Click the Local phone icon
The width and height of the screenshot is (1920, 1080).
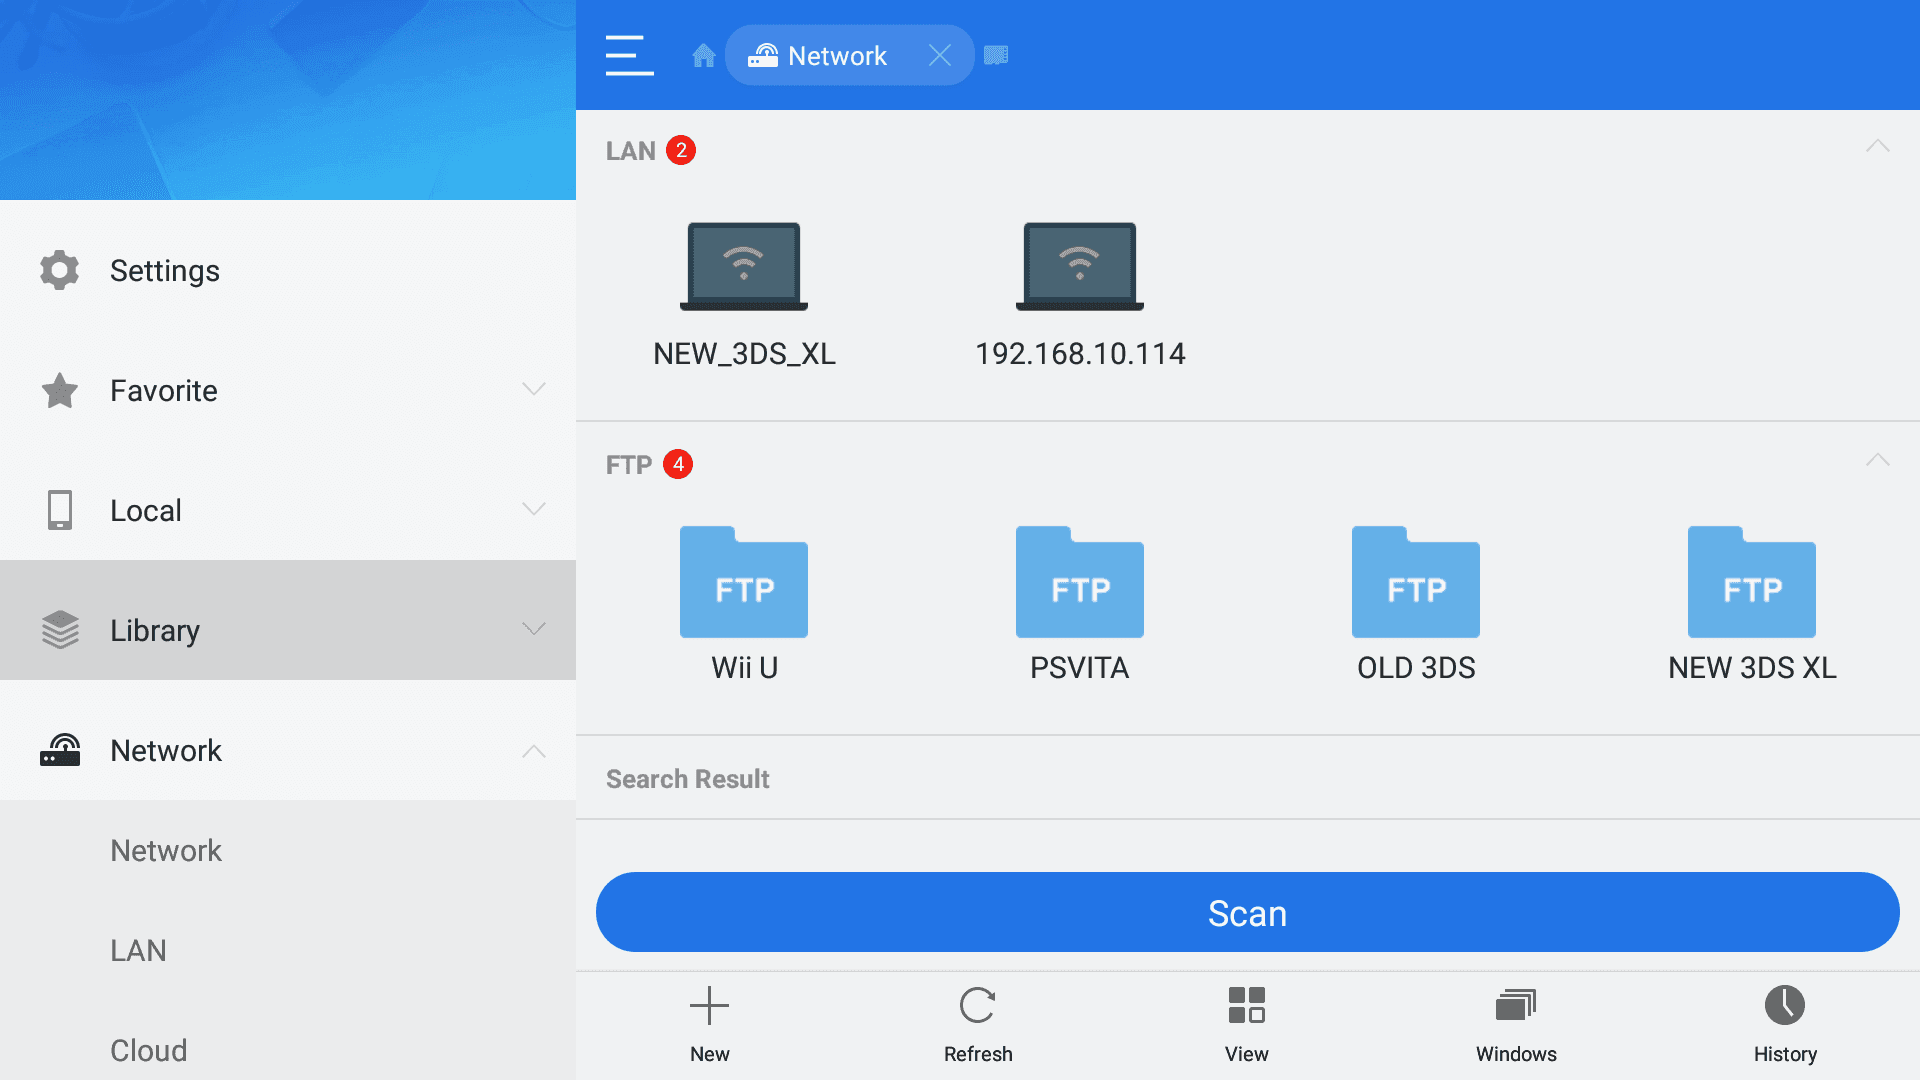pyautogui.click(x=60, y=510)
